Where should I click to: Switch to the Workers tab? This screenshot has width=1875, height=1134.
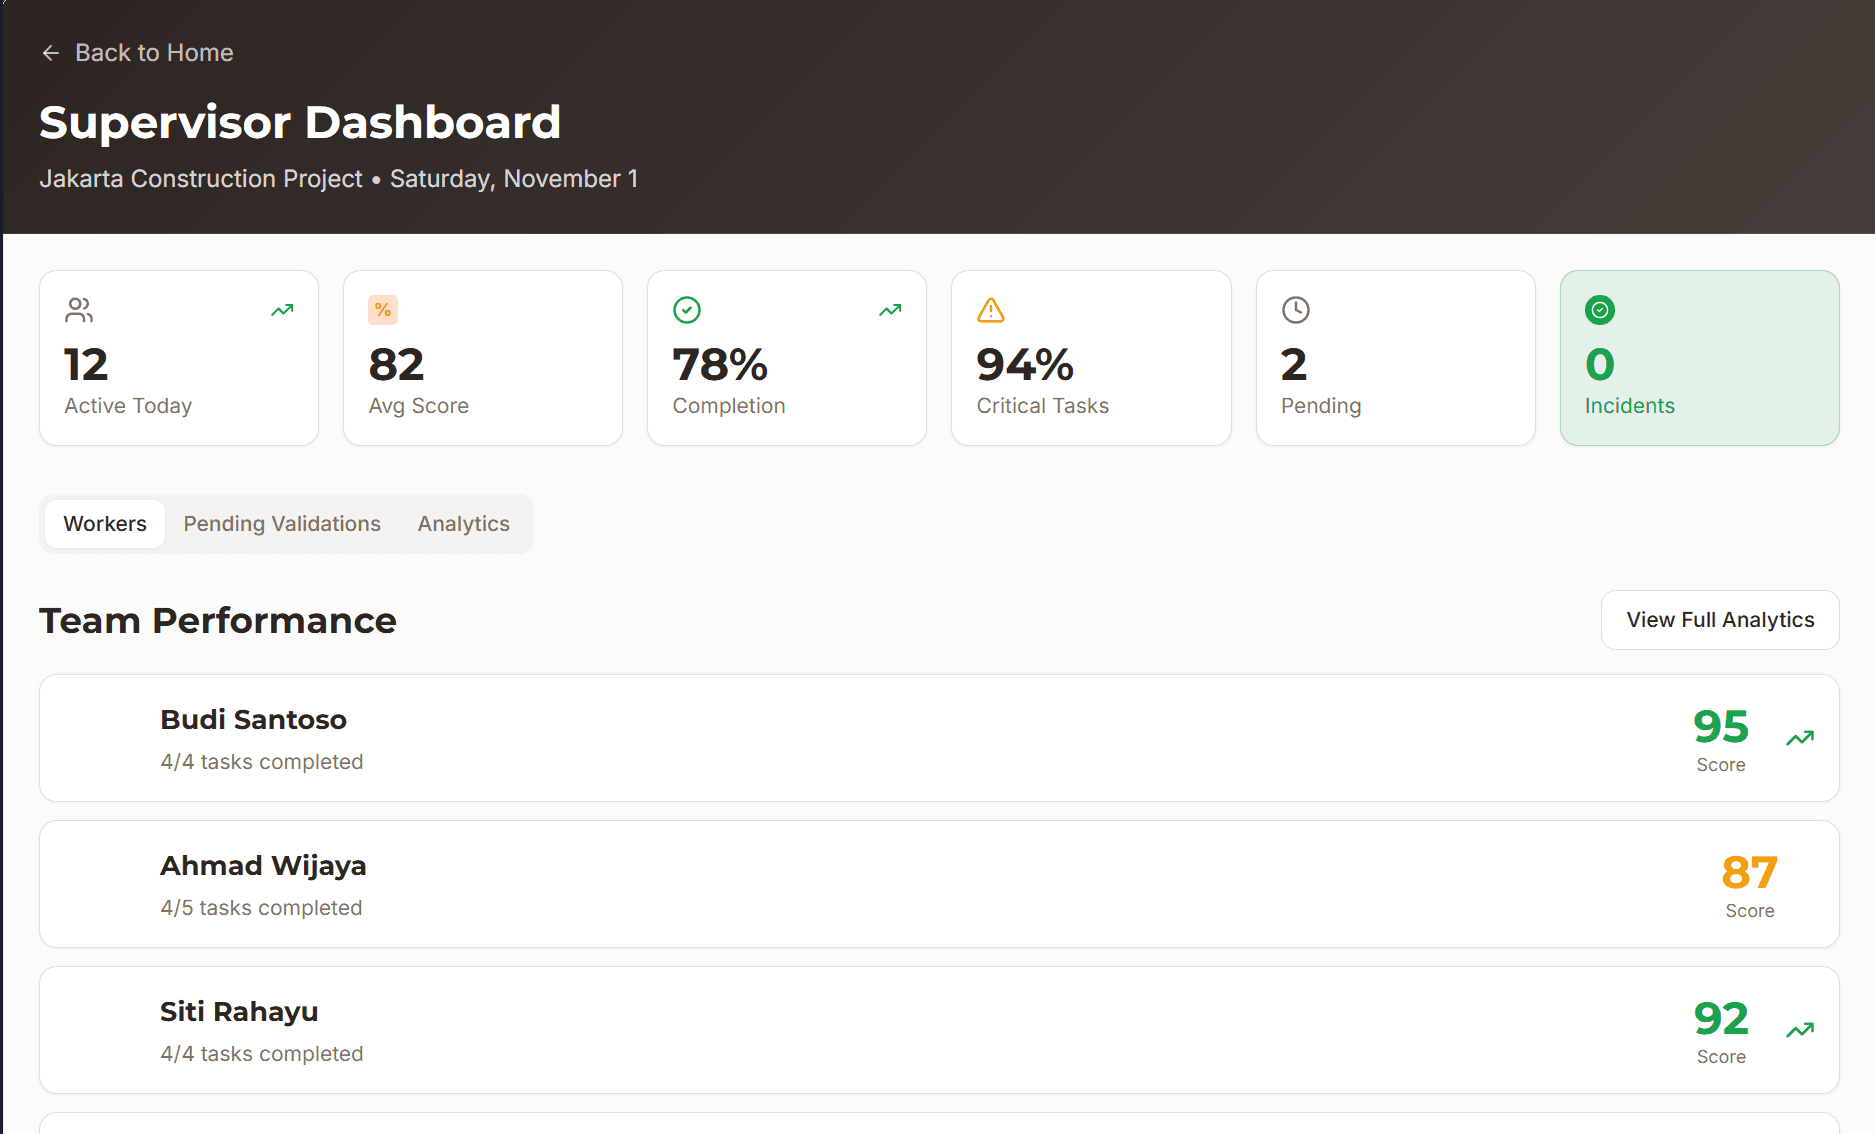point(105,524)
